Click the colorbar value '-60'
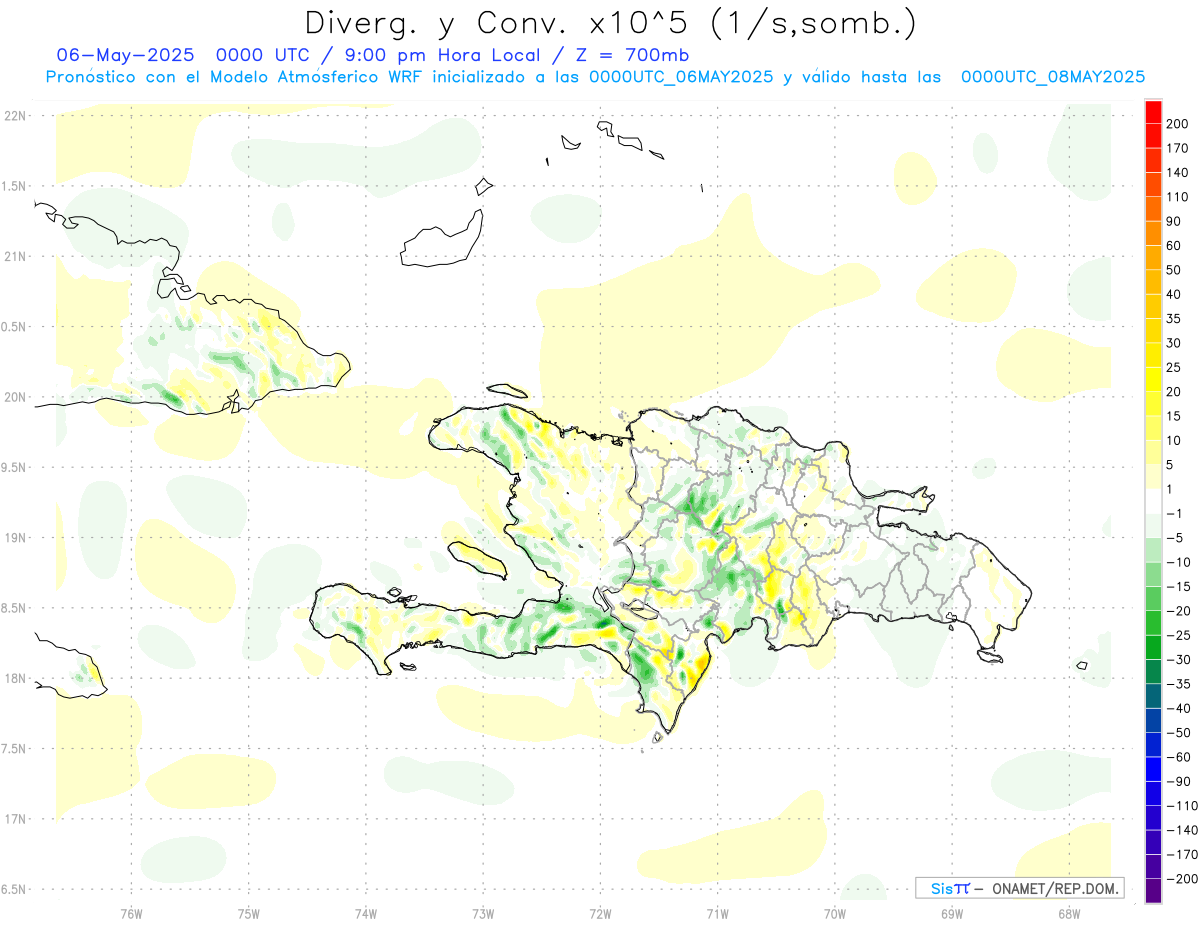Viewport: 1200px width, 927px height. coord(1177,757)
